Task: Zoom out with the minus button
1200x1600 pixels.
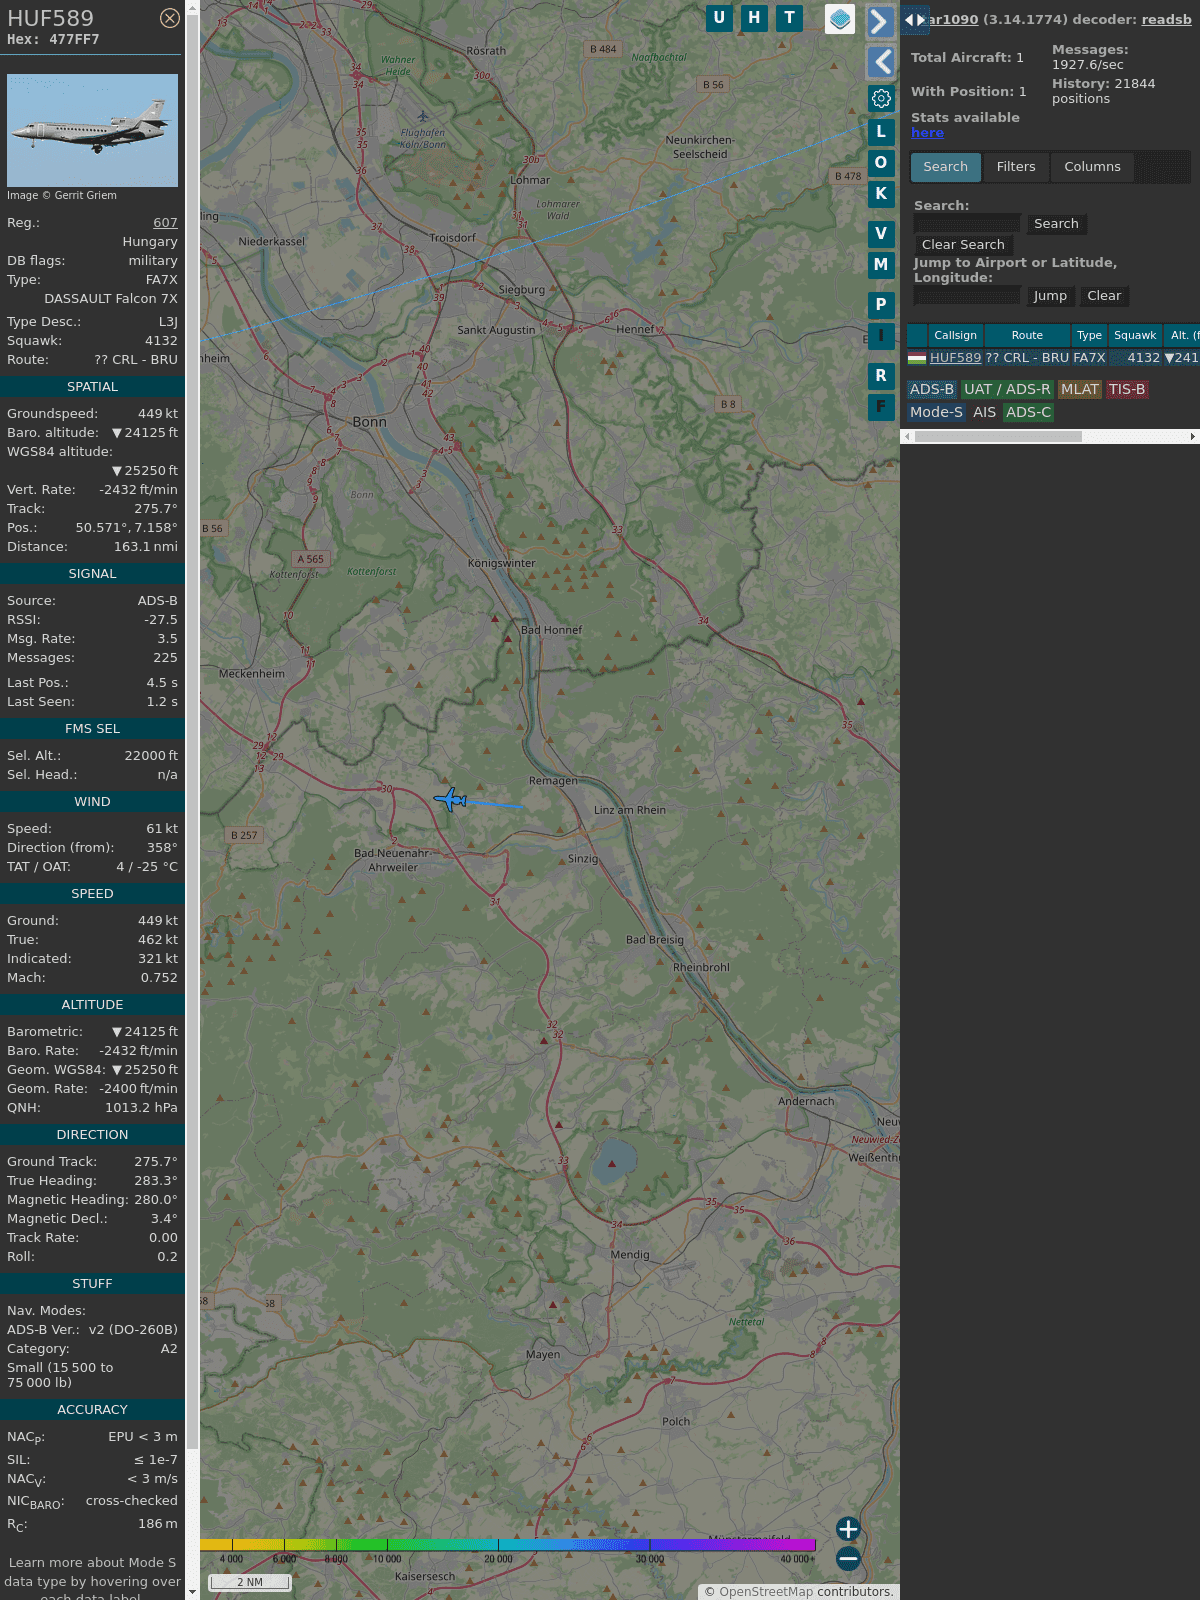Action: 848,1558
